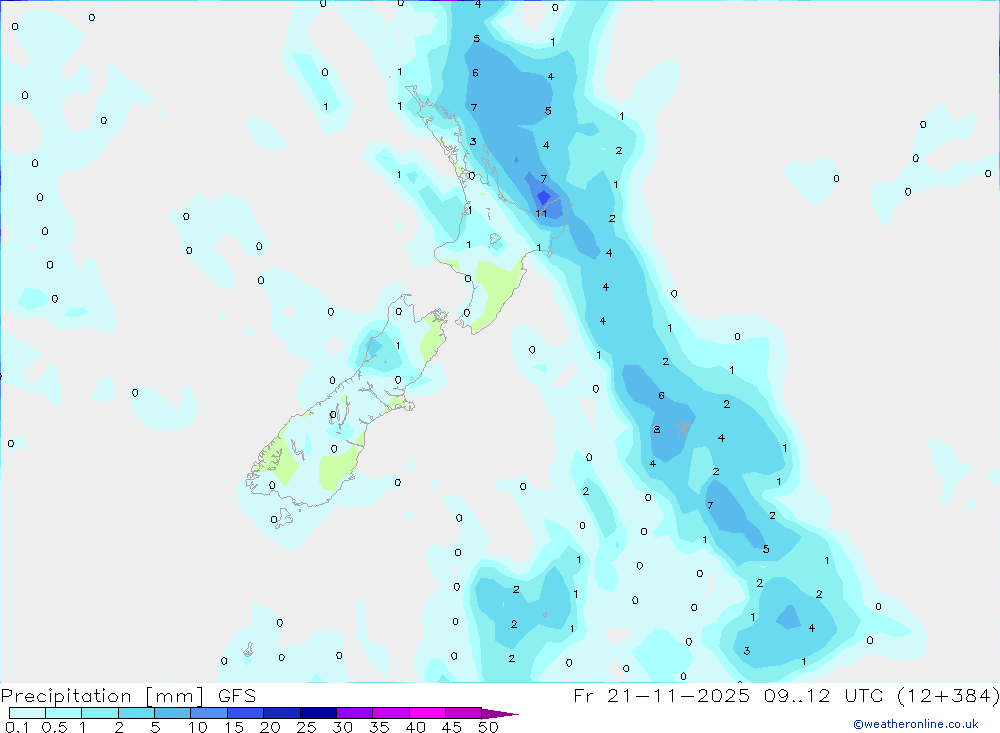Click the '35' legend scale label
The height and width of the screenshot is (733, 1000).
[x=379, y=727]
